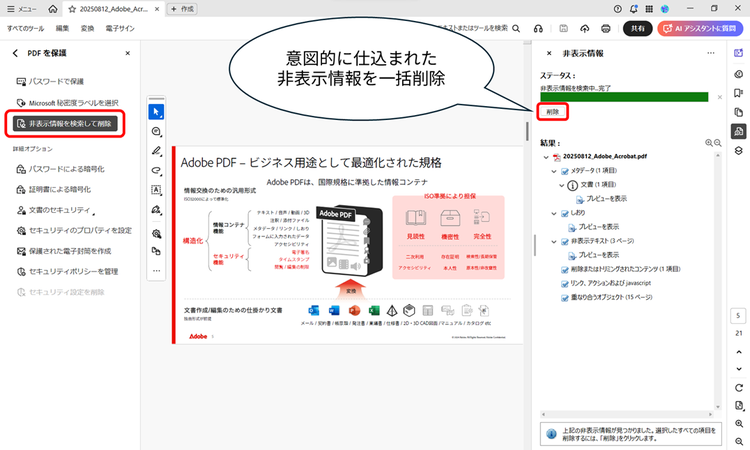750x450 pixels.
Task: Open the notifications bell icon
Action: click(x=634, y=9)
